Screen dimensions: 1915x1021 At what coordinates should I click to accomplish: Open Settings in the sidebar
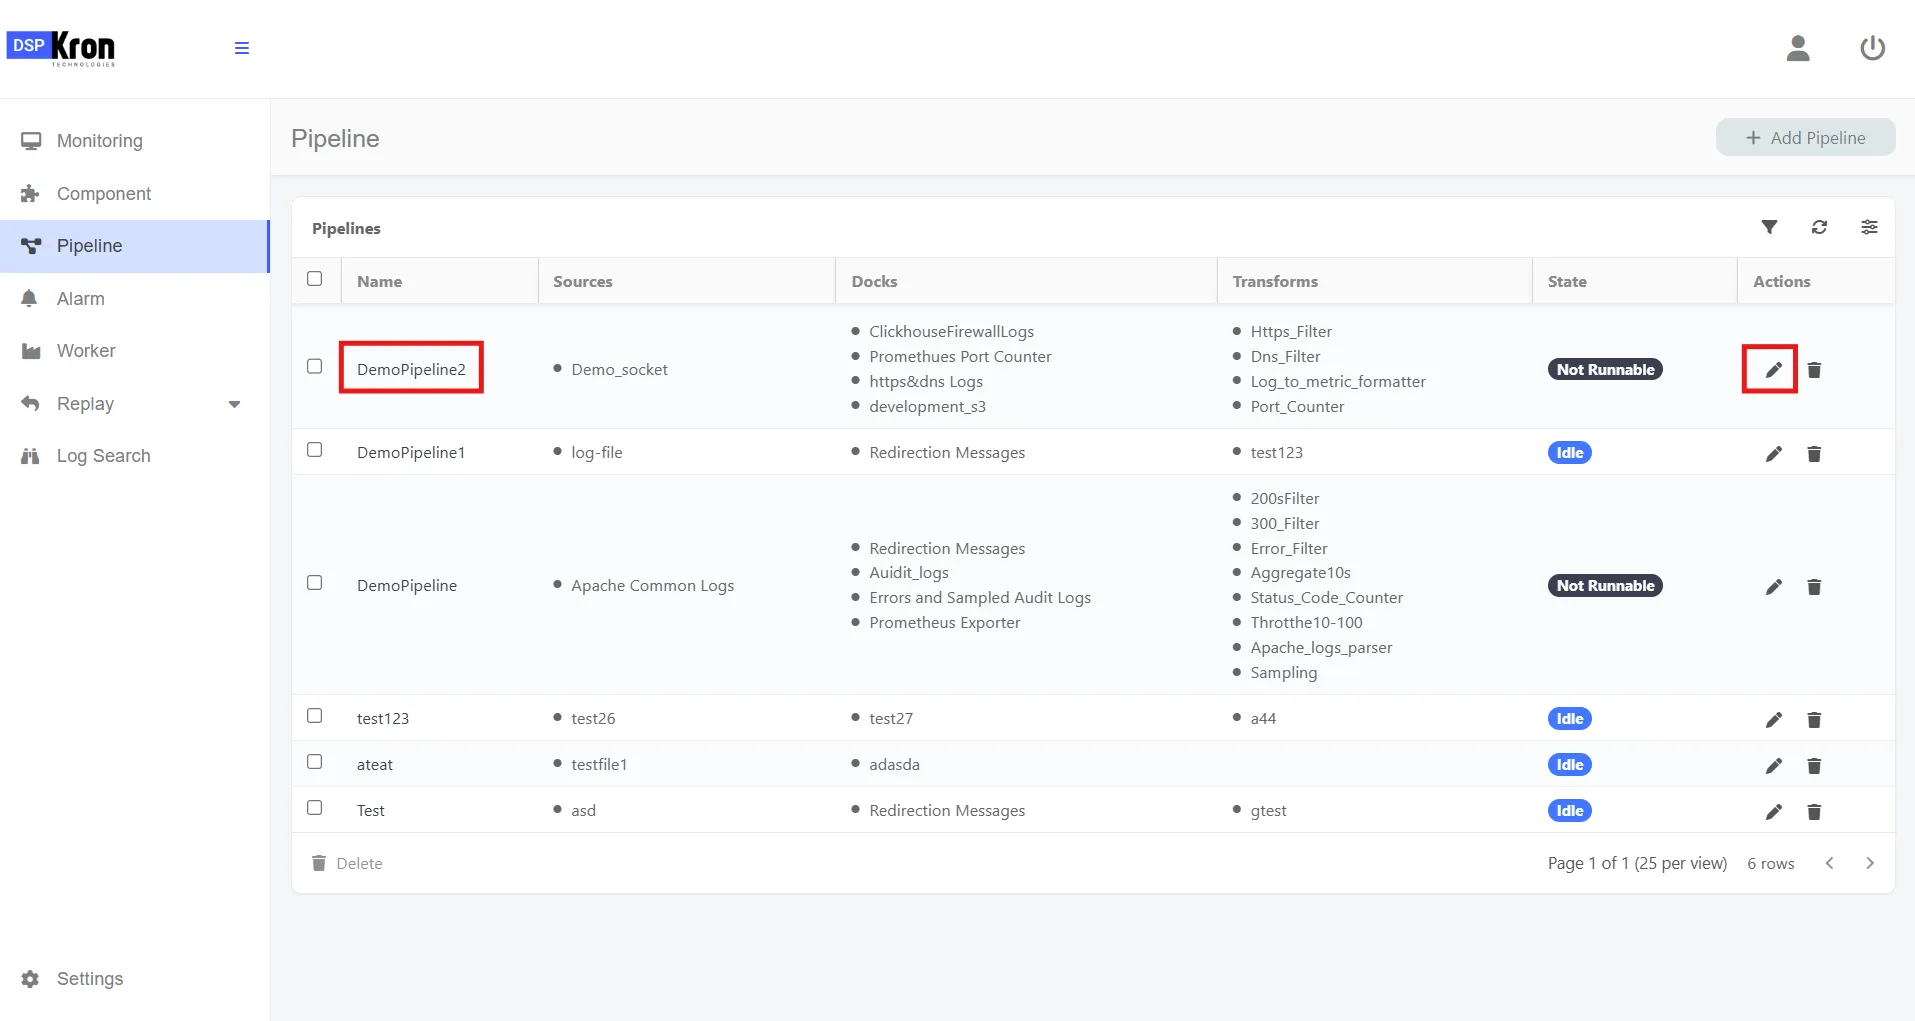[x=135, y=979]
